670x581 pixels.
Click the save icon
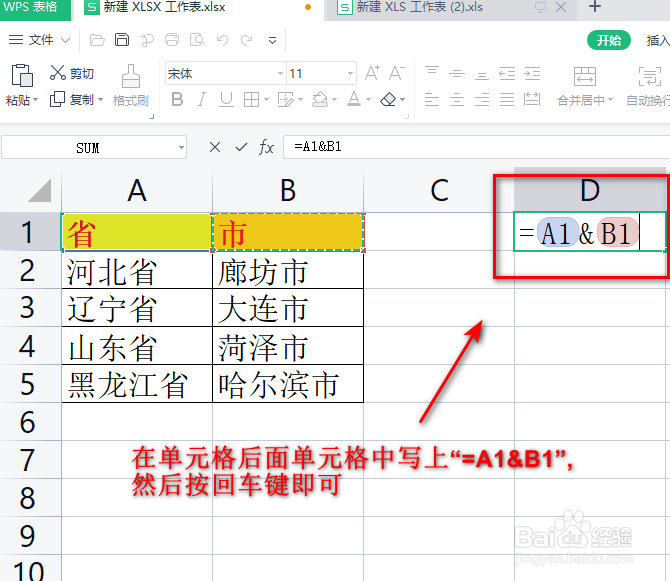122,40
